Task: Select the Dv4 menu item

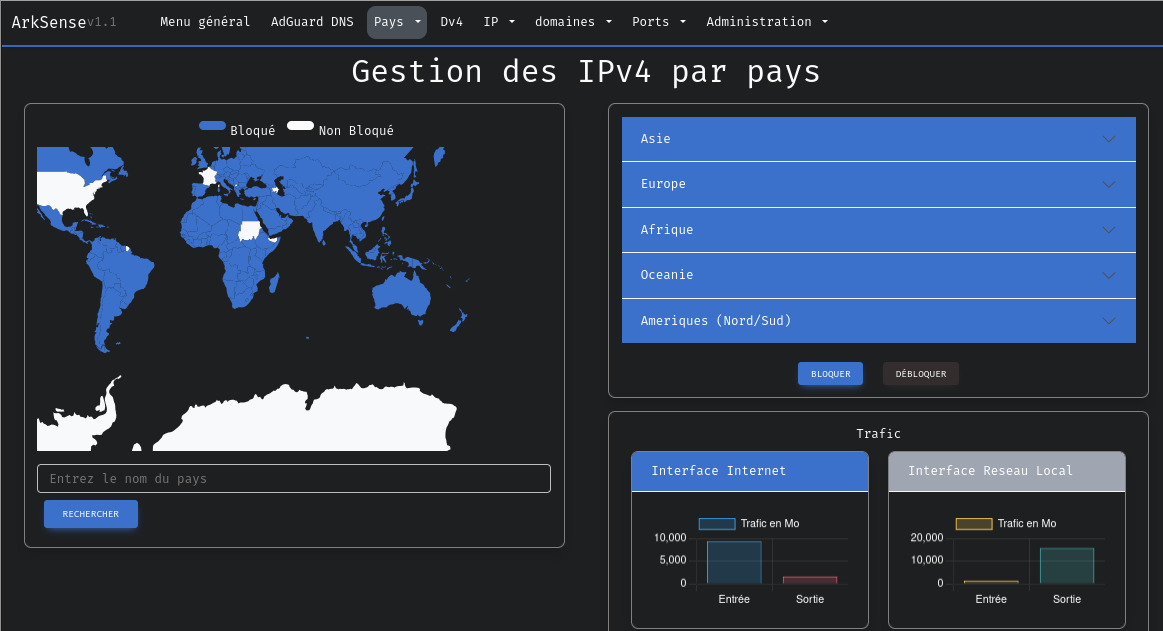Action: coord(451,22)
